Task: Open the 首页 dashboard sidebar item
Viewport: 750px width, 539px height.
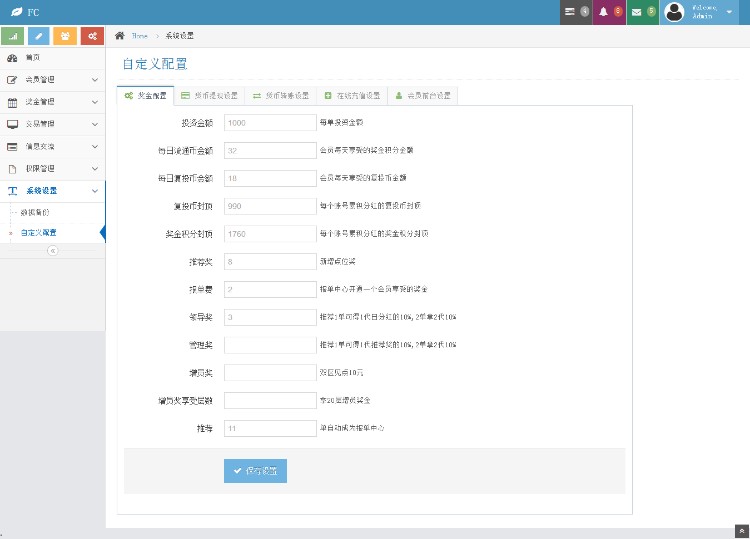Action: pos(53,58)
